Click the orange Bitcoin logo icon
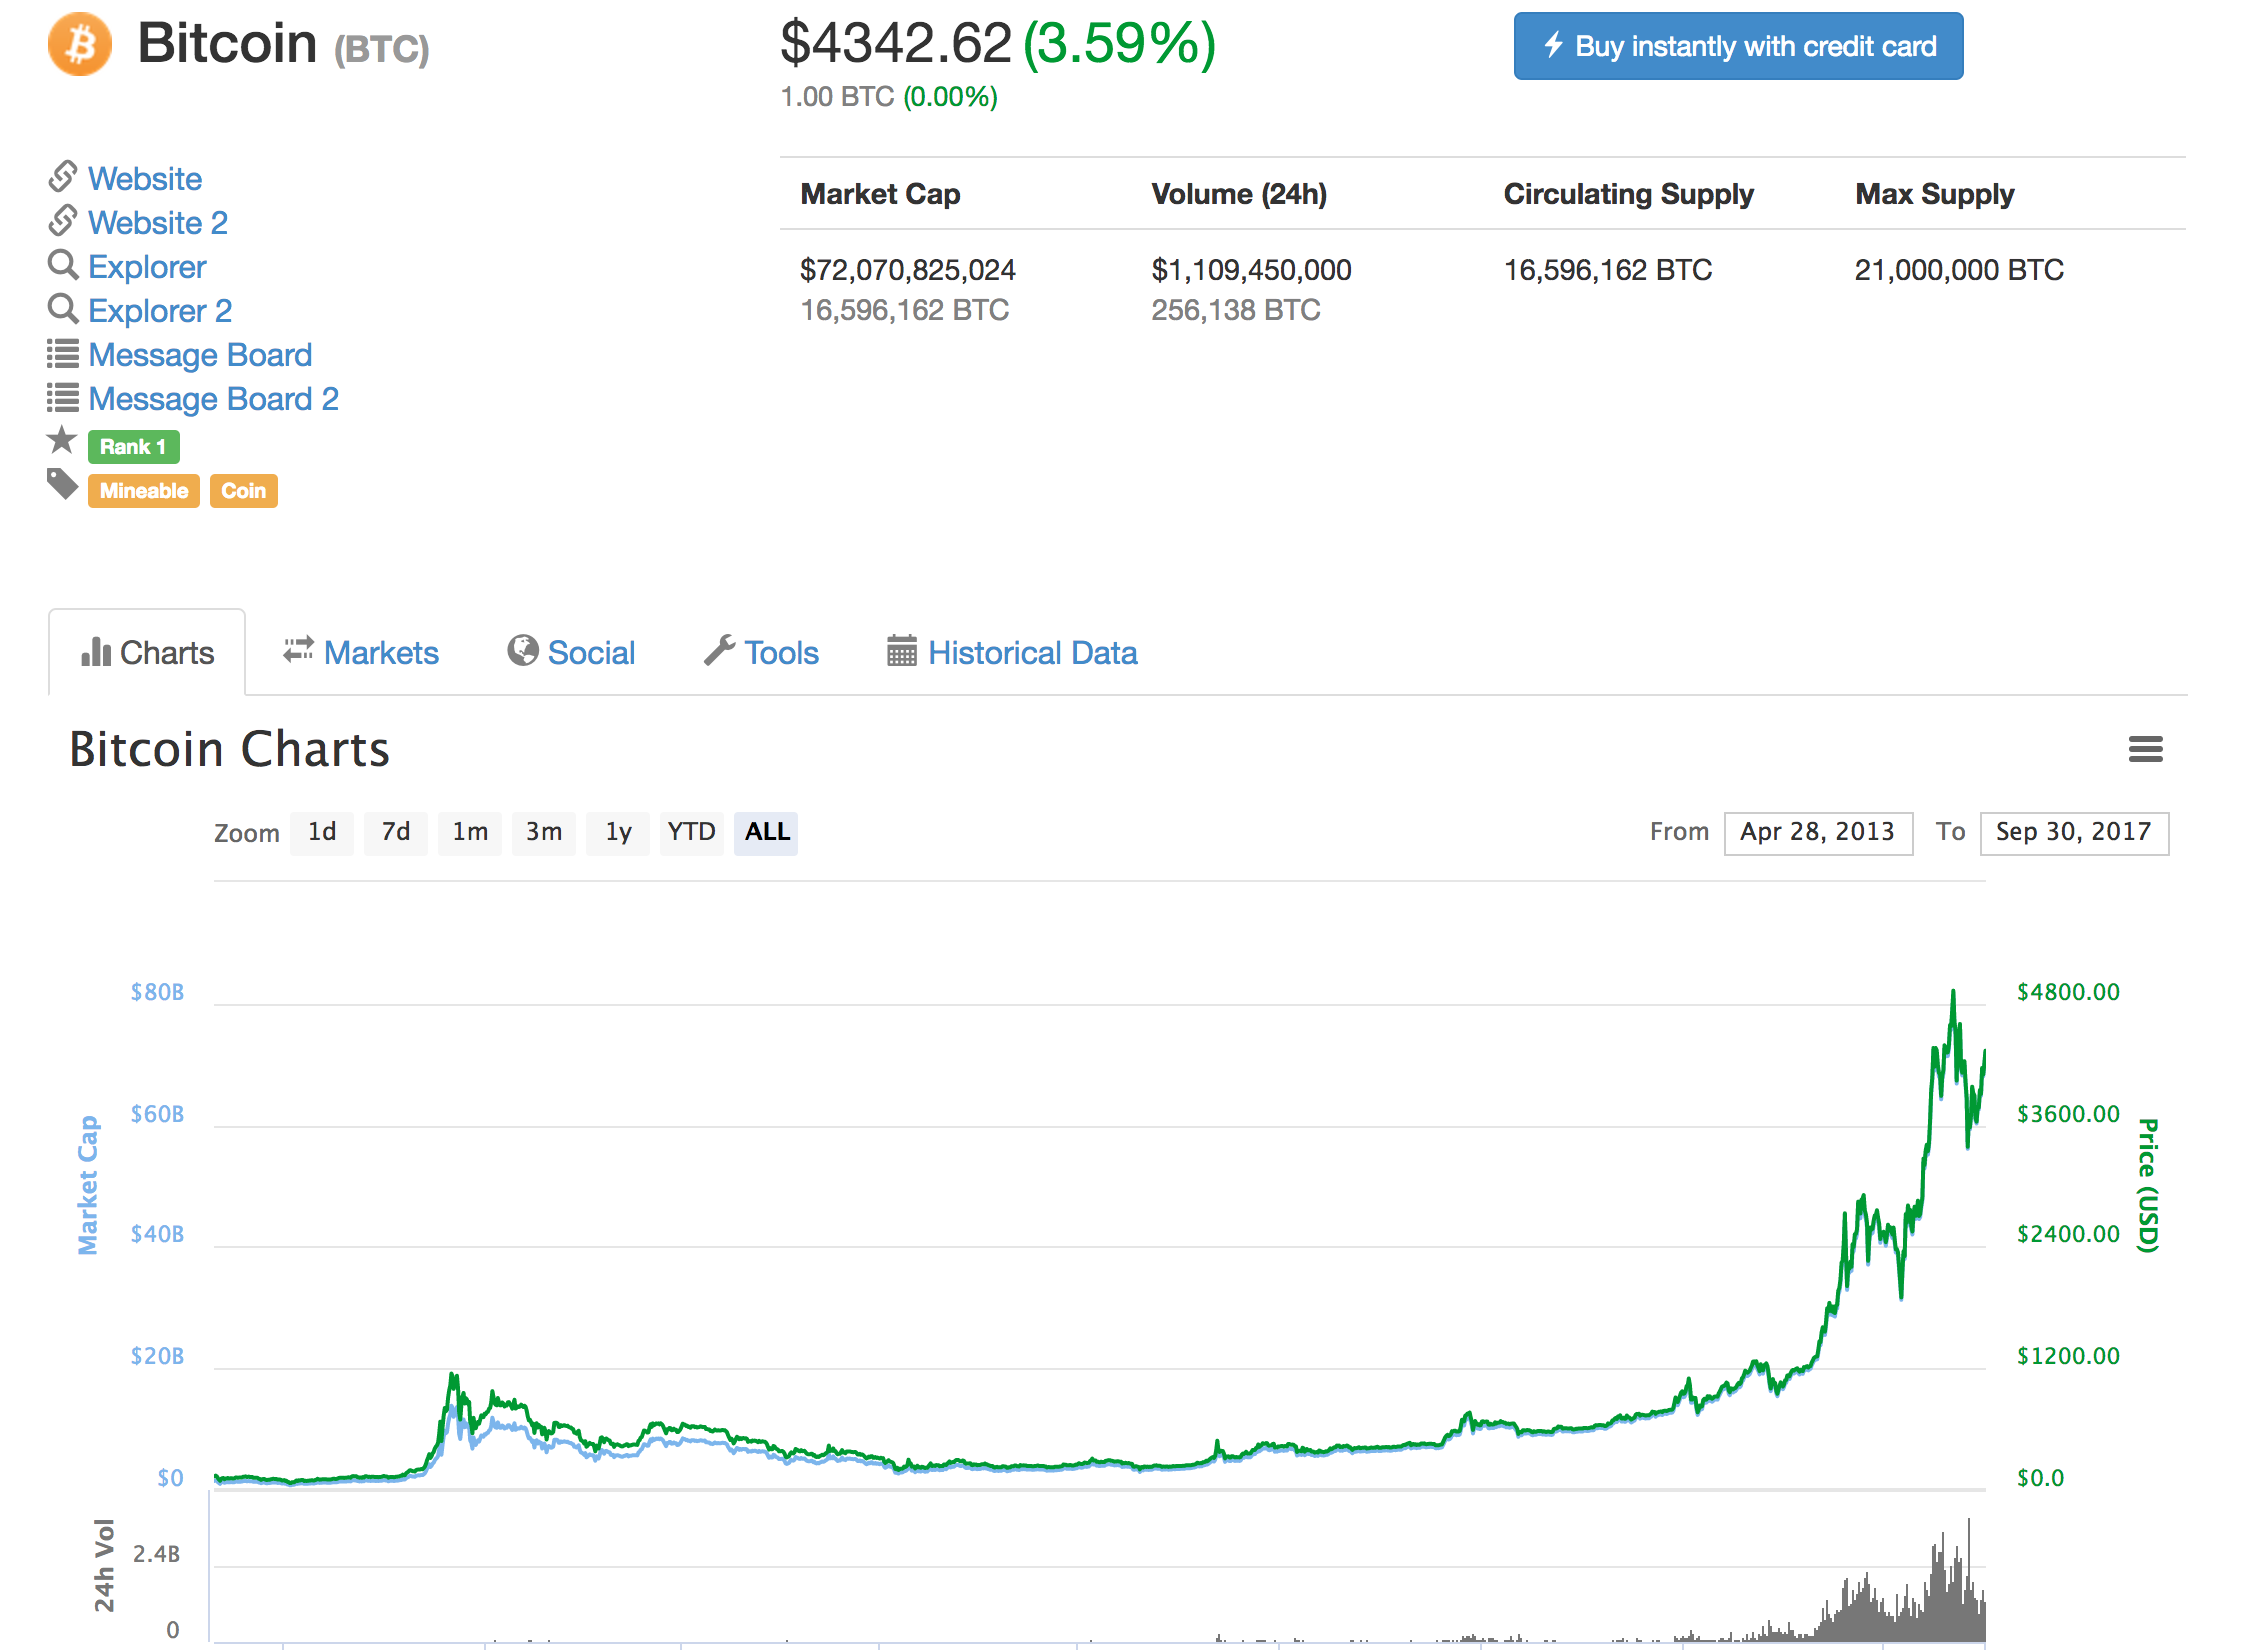 pyautogui.click(x=80, y=44)
